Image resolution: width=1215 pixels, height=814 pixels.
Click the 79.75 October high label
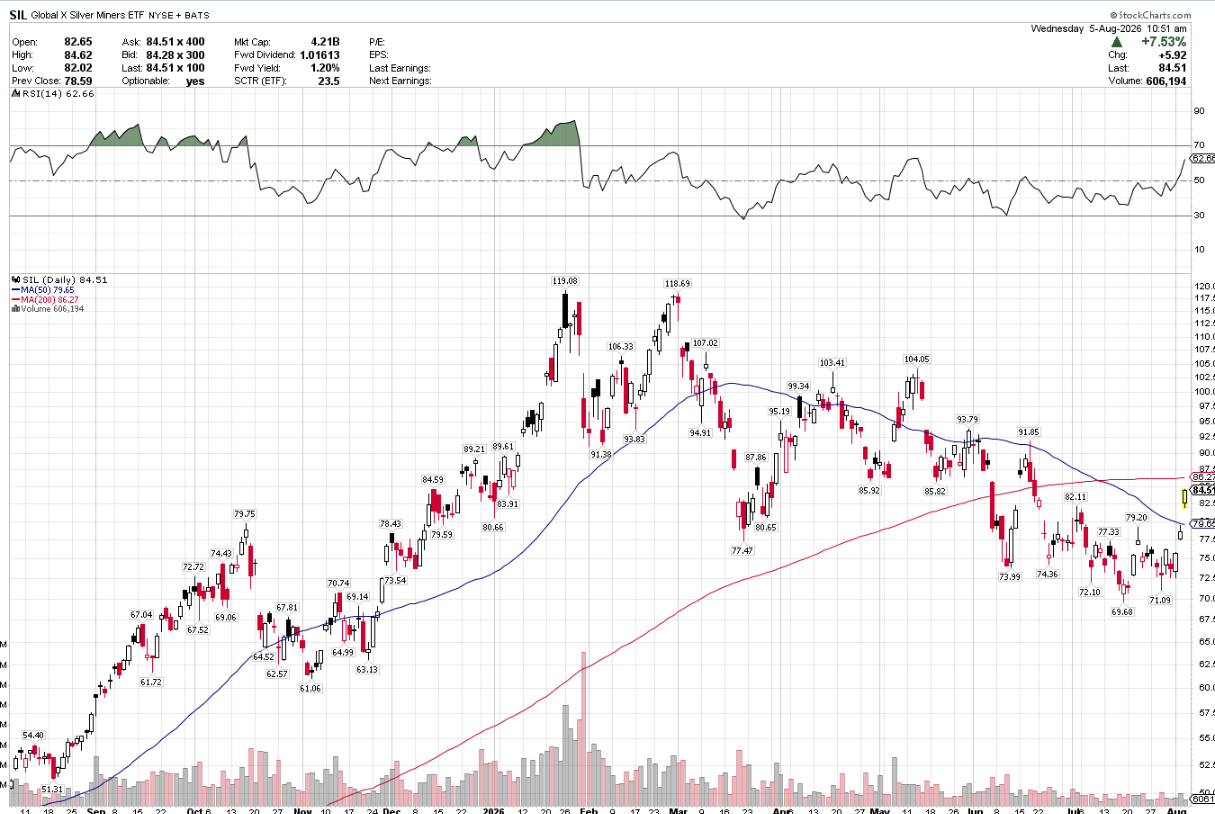(x=244, y=513)
